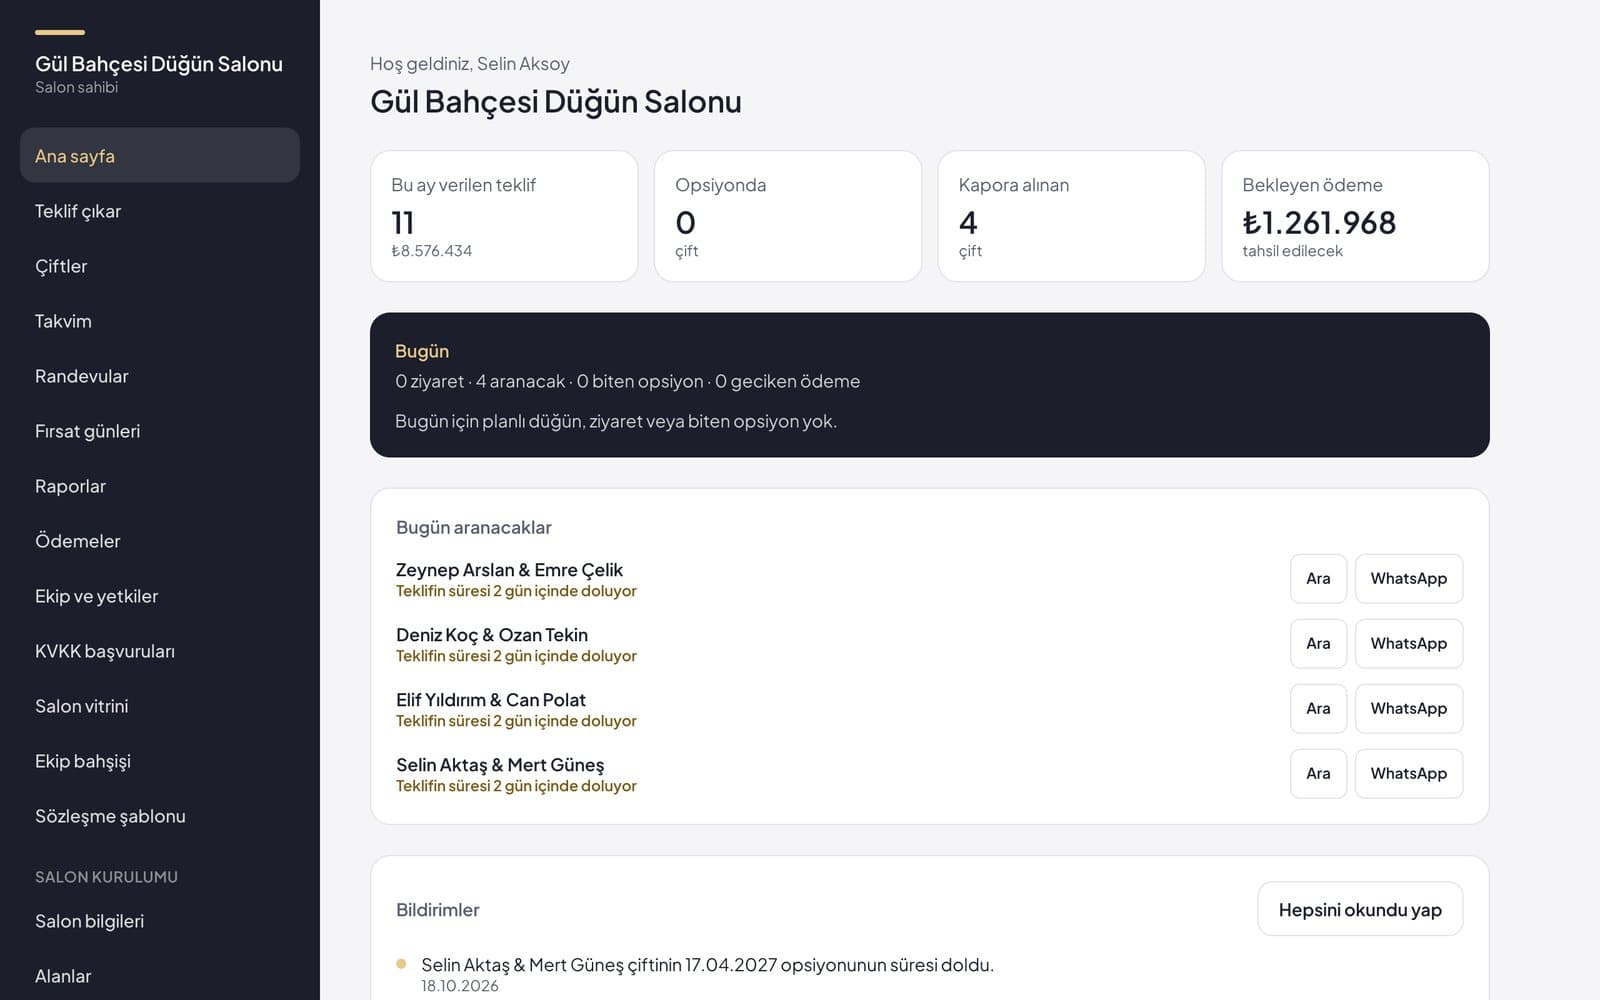Select Ekip ve yetkiler menu item

[160, 596]
